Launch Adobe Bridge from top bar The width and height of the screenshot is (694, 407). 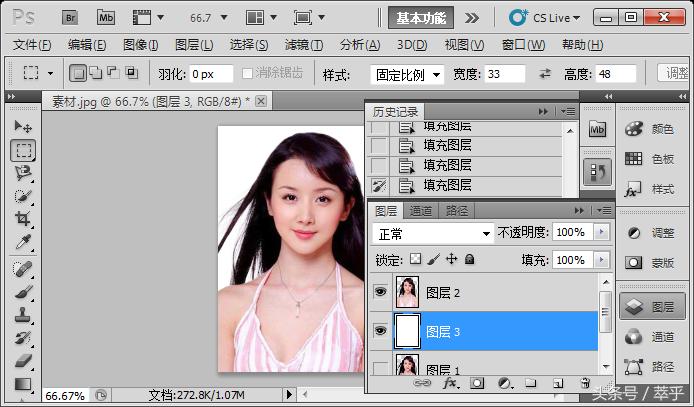[70, 18]
